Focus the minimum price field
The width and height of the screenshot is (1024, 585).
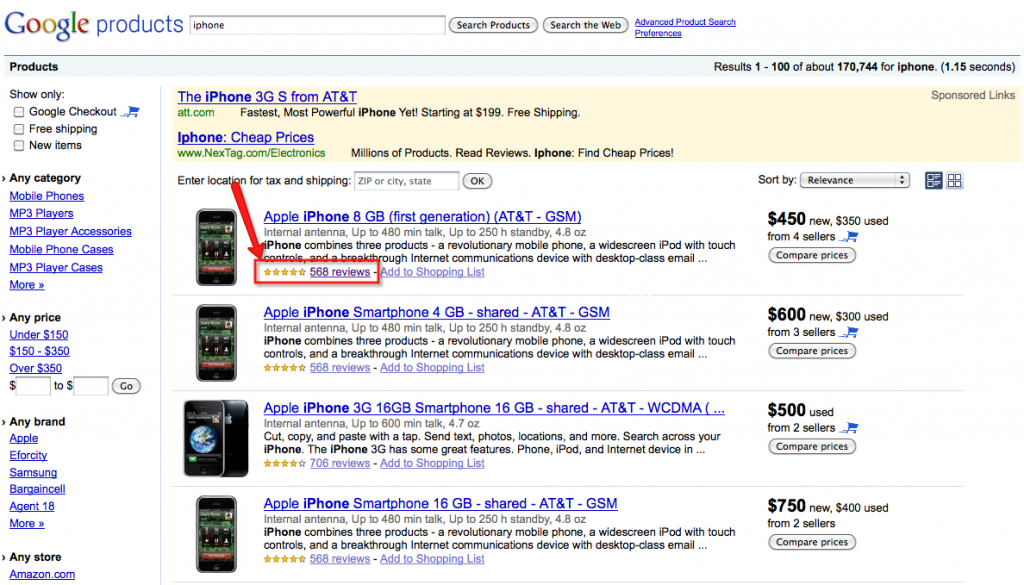(x=33, y=386)
